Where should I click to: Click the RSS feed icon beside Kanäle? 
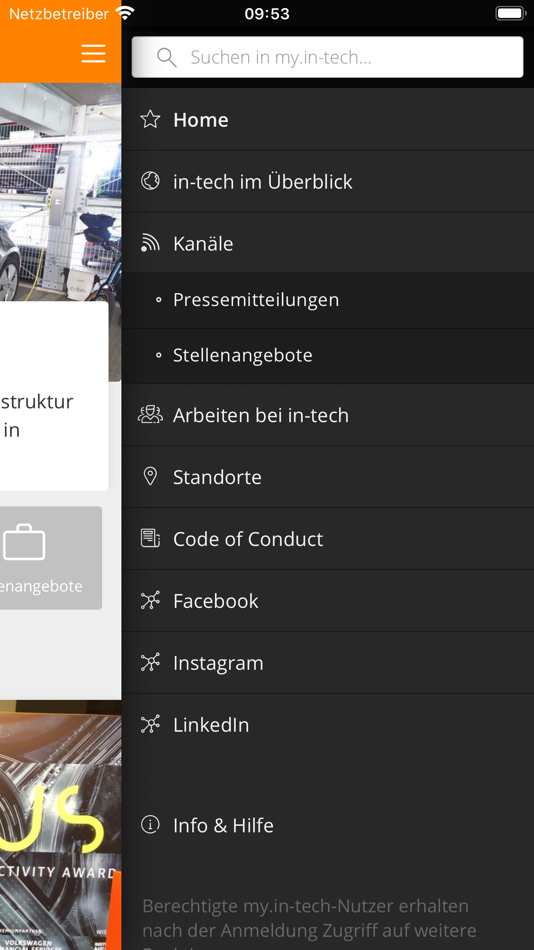tap(150, 242)
